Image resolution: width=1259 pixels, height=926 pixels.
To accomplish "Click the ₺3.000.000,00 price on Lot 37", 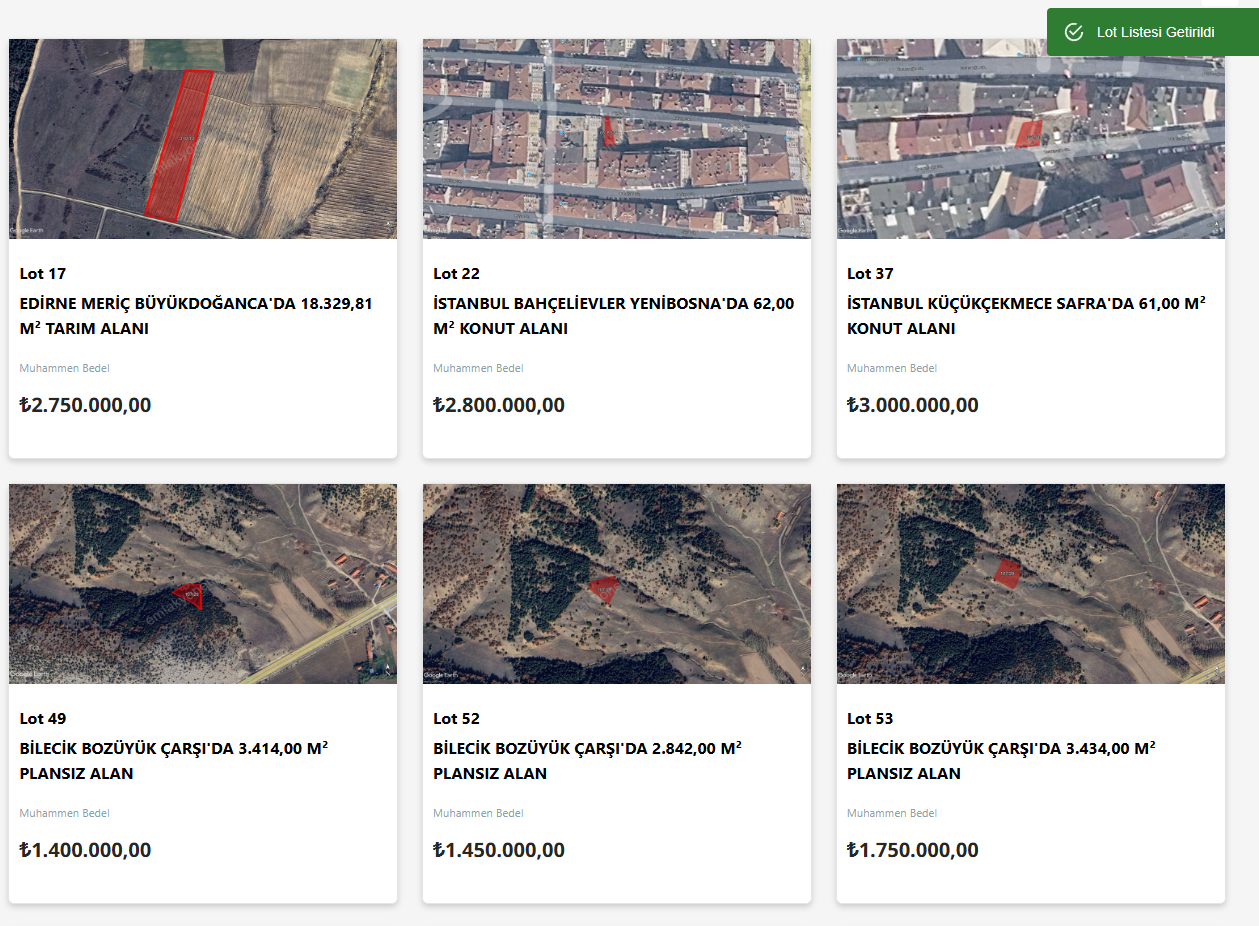I will [913, 405].
